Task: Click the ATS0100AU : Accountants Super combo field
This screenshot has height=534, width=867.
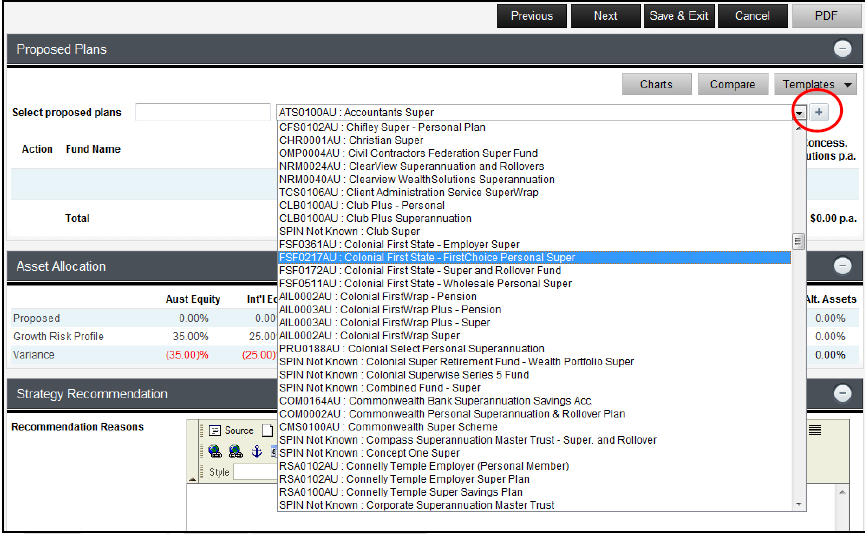Action: 534,112
